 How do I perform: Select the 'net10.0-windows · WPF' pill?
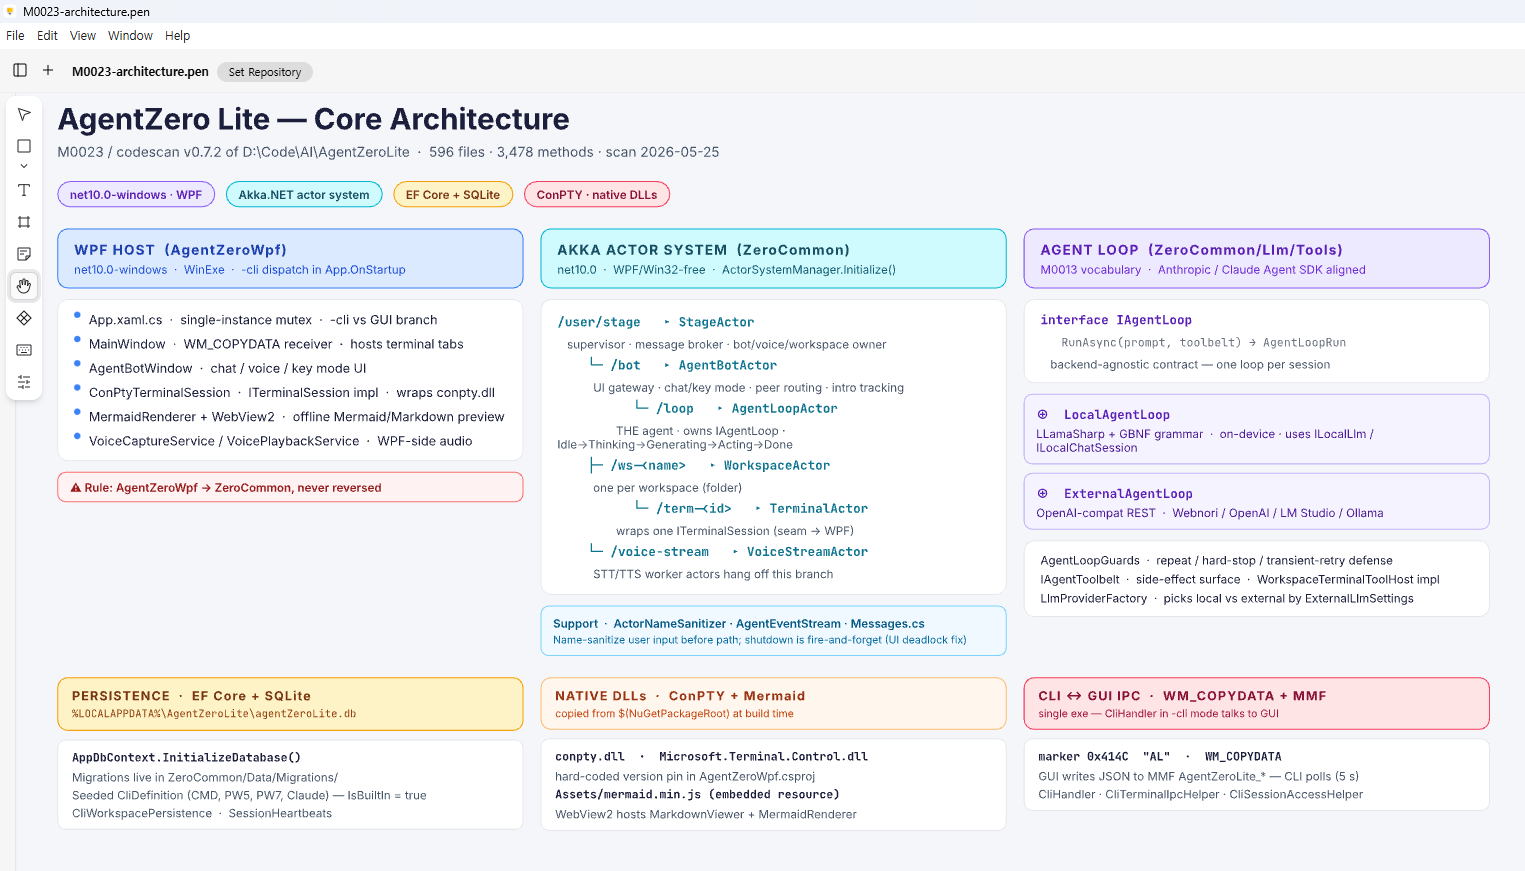pos(136,195)
